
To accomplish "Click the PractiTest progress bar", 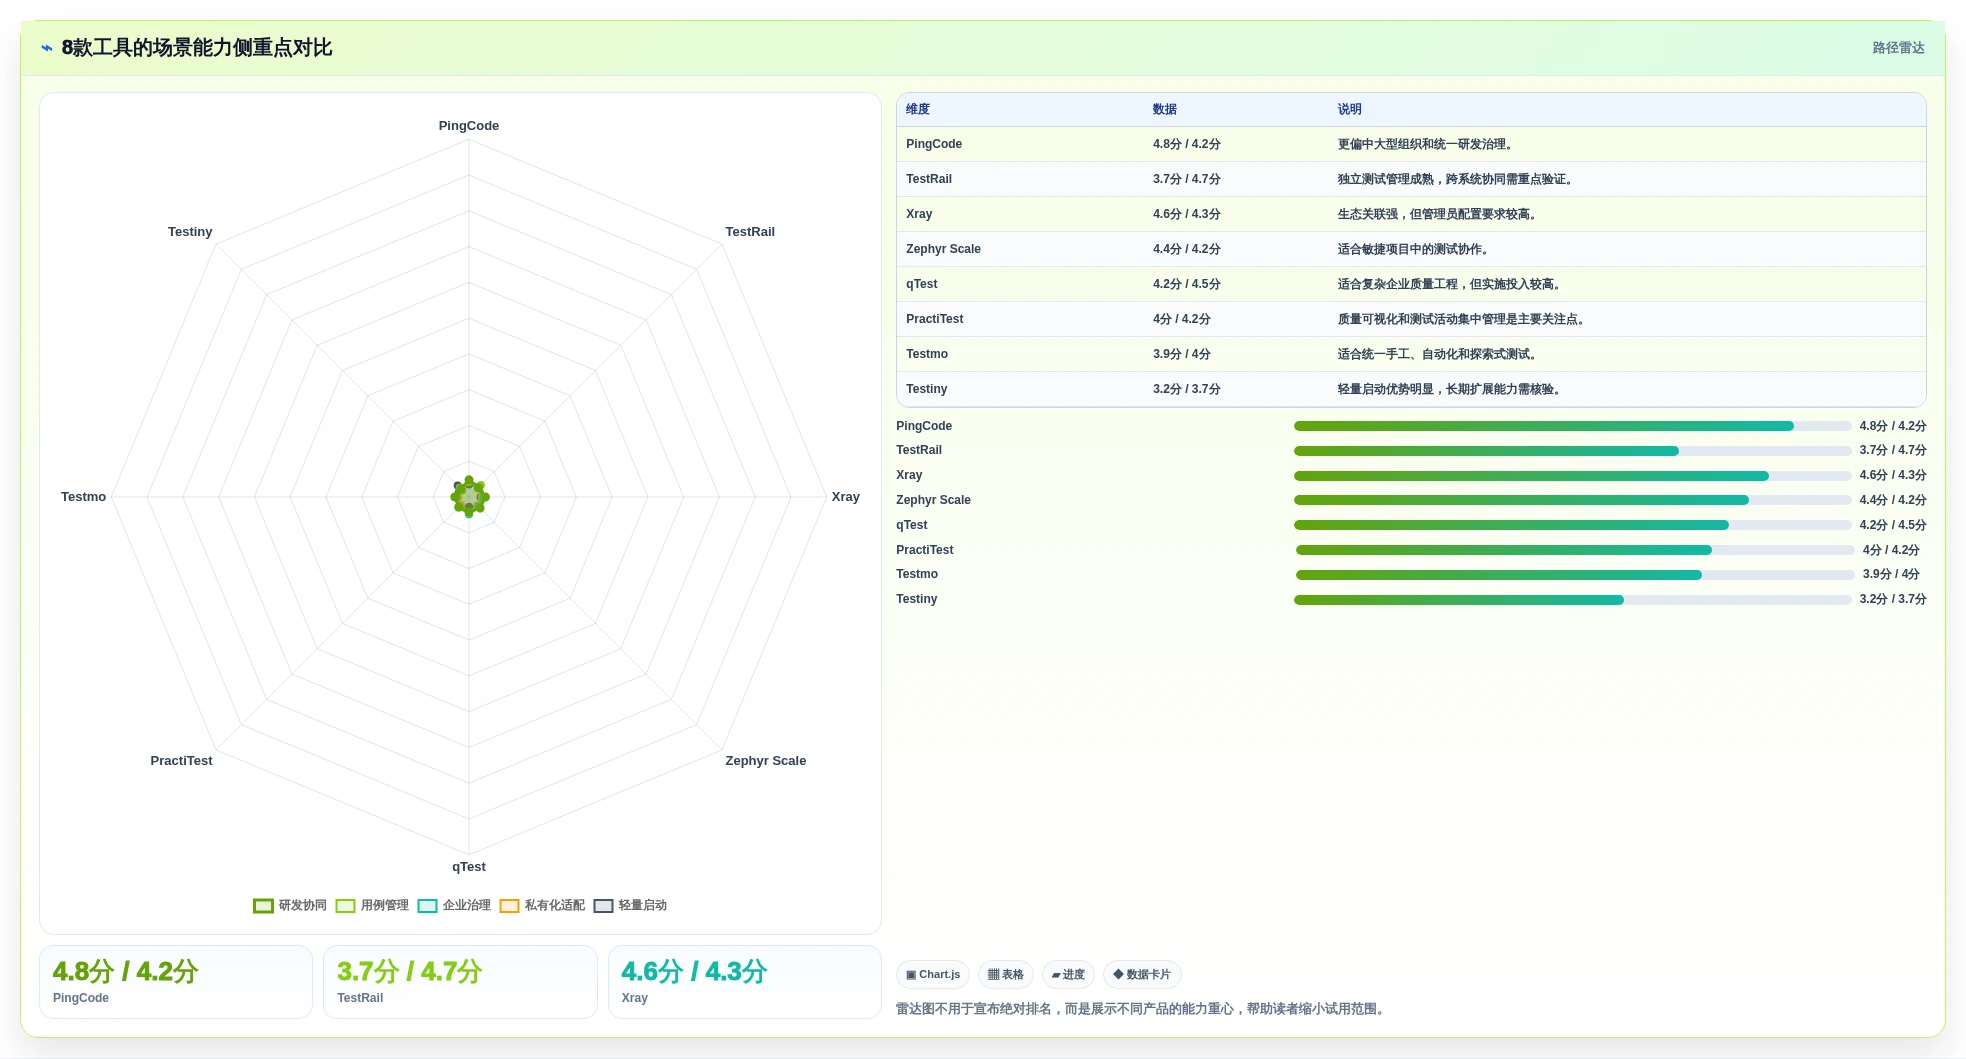I will [1575, 550].
